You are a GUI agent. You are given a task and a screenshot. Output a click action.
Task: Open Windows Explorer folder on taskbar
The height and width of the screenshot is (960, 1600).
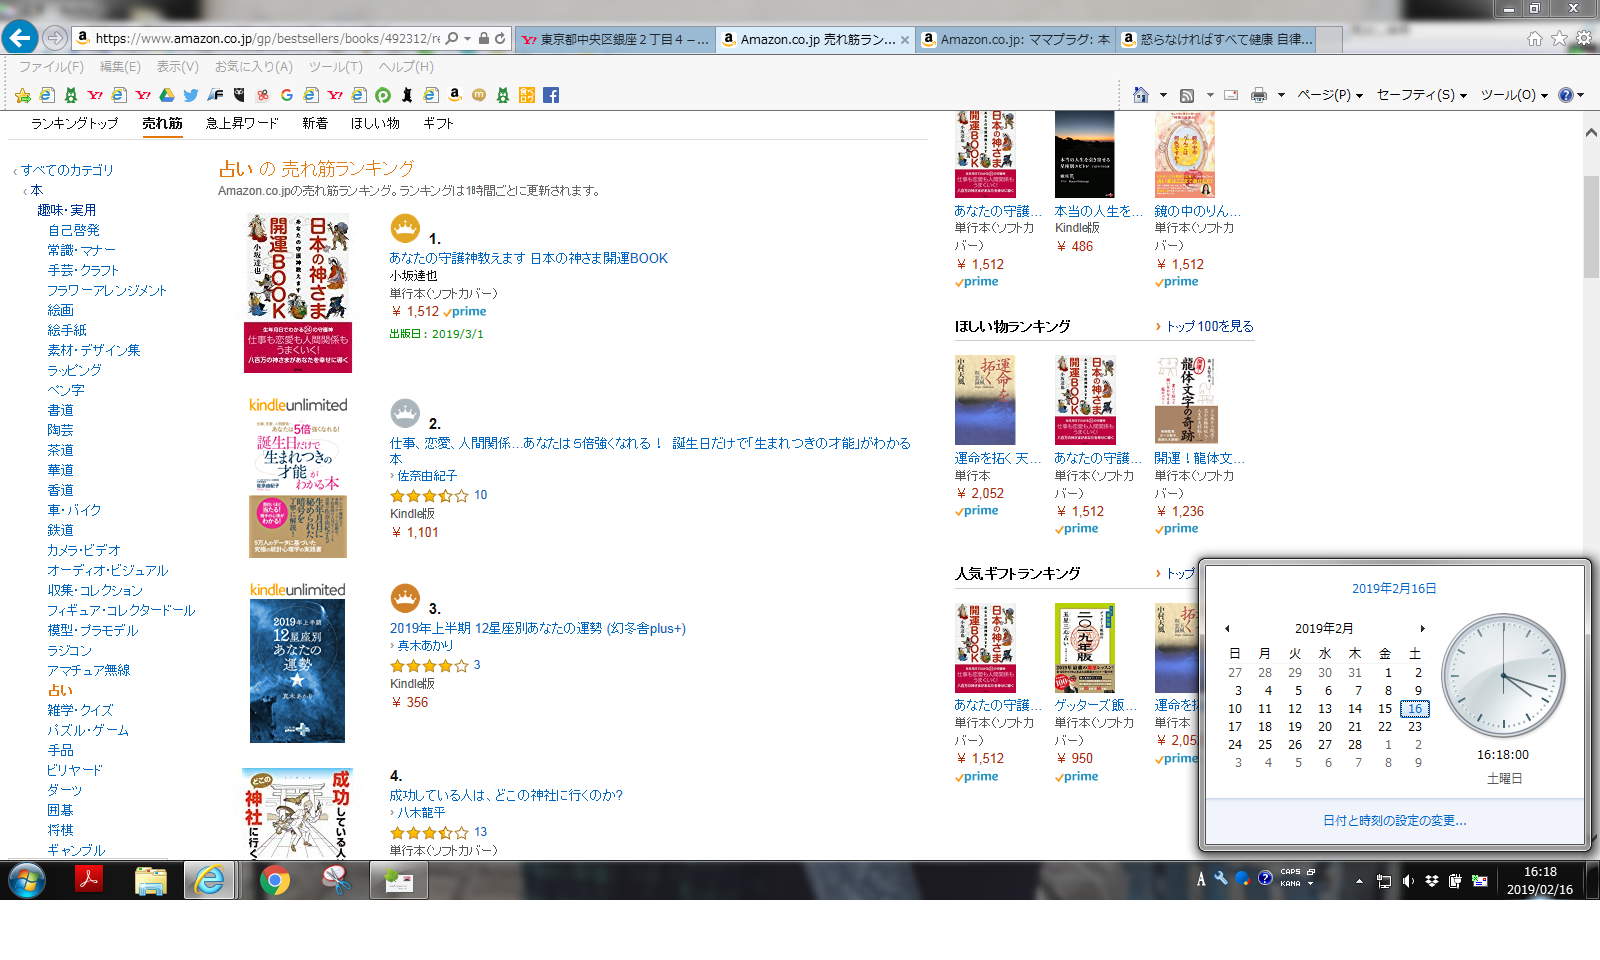coord(151,880)
